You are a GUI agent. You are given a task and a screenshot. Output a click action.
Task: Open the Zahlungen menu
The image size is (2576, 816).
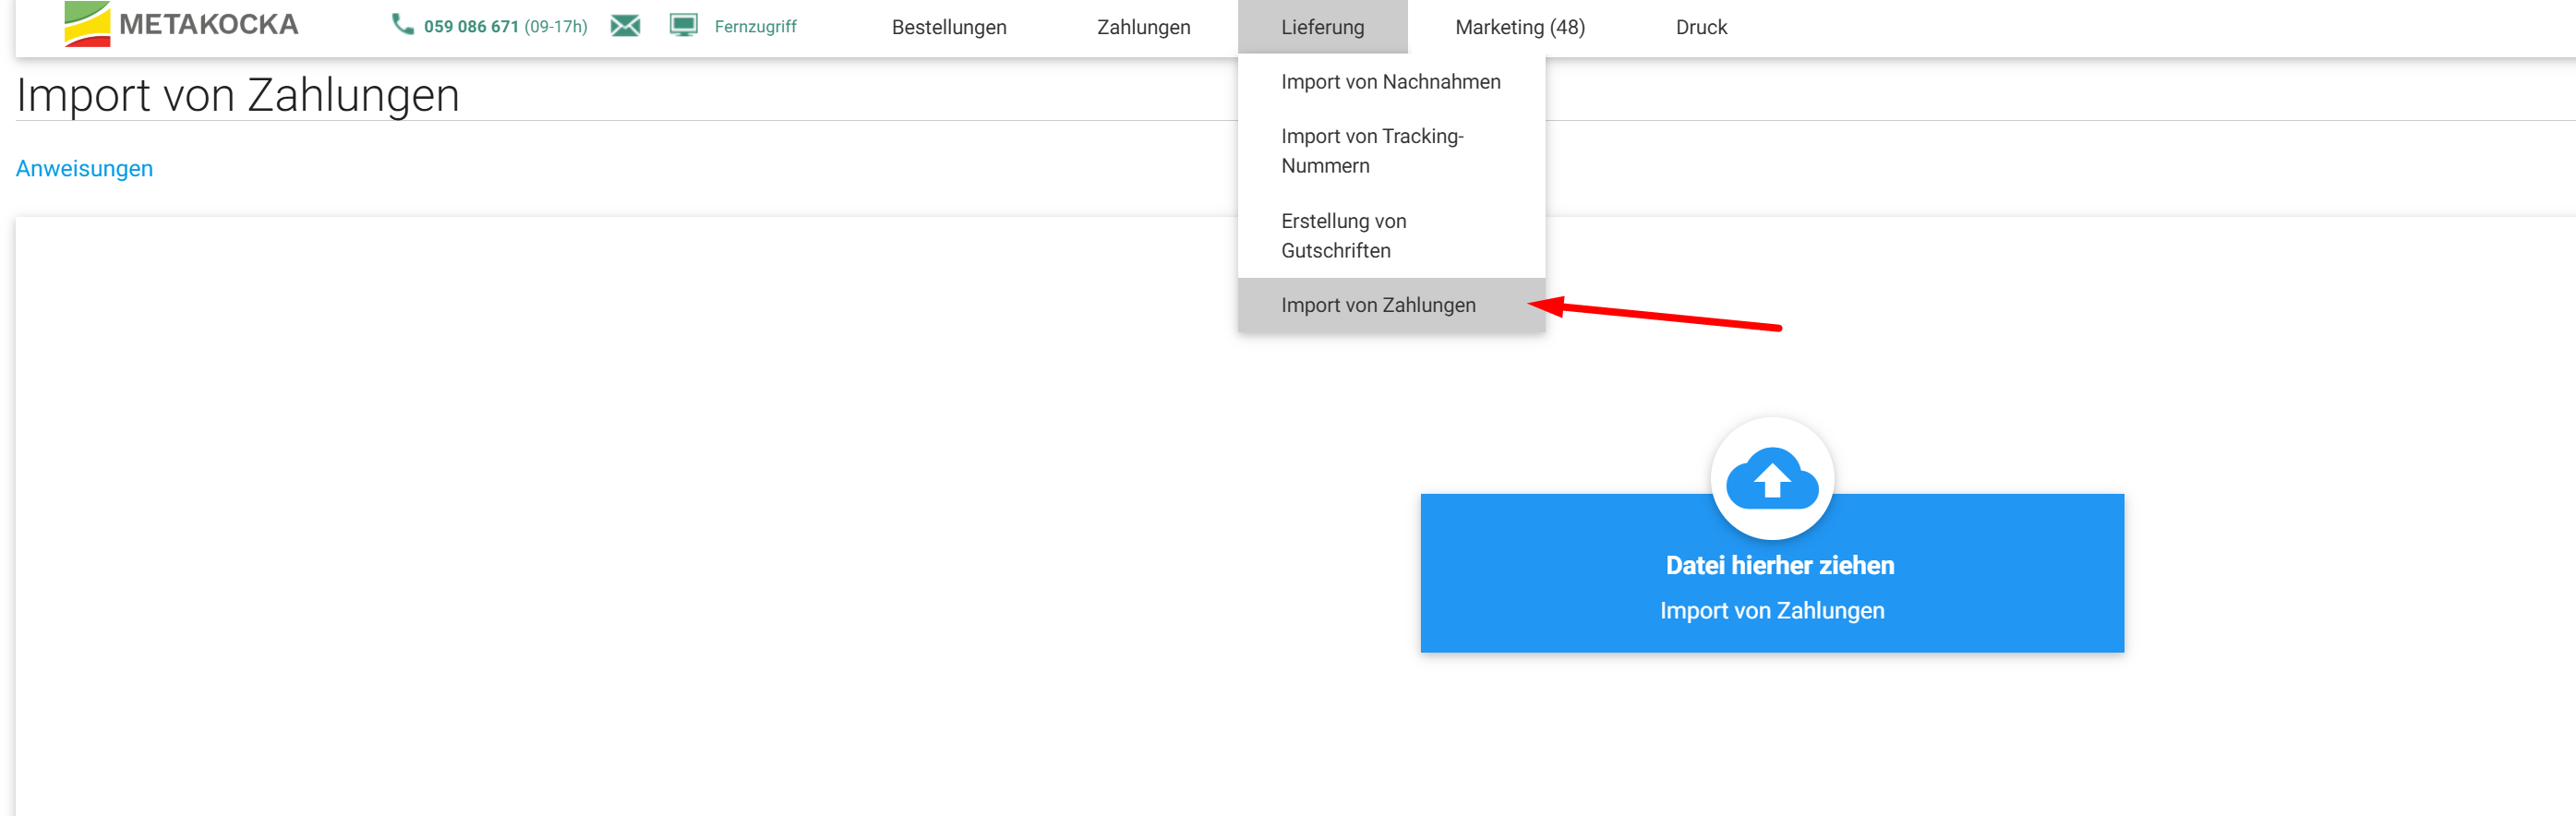tap(1143, 27)
